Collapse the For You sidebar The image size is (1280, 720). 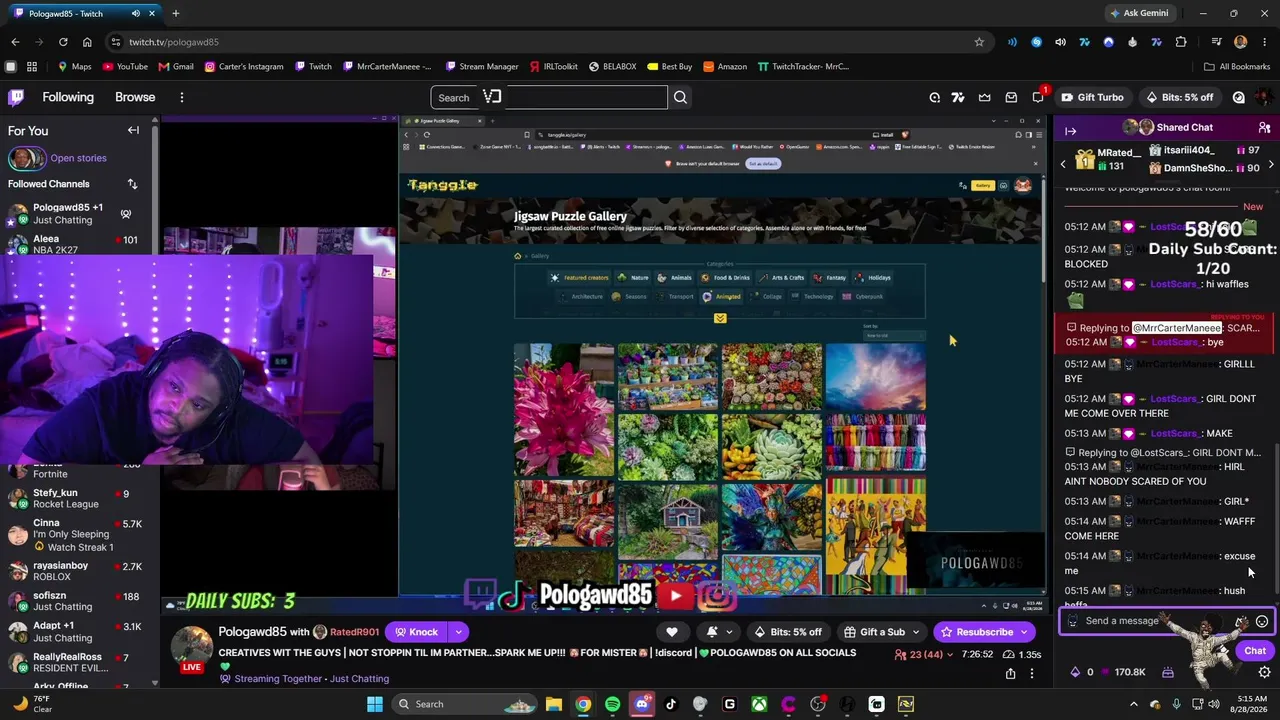[x=133, y=130]
